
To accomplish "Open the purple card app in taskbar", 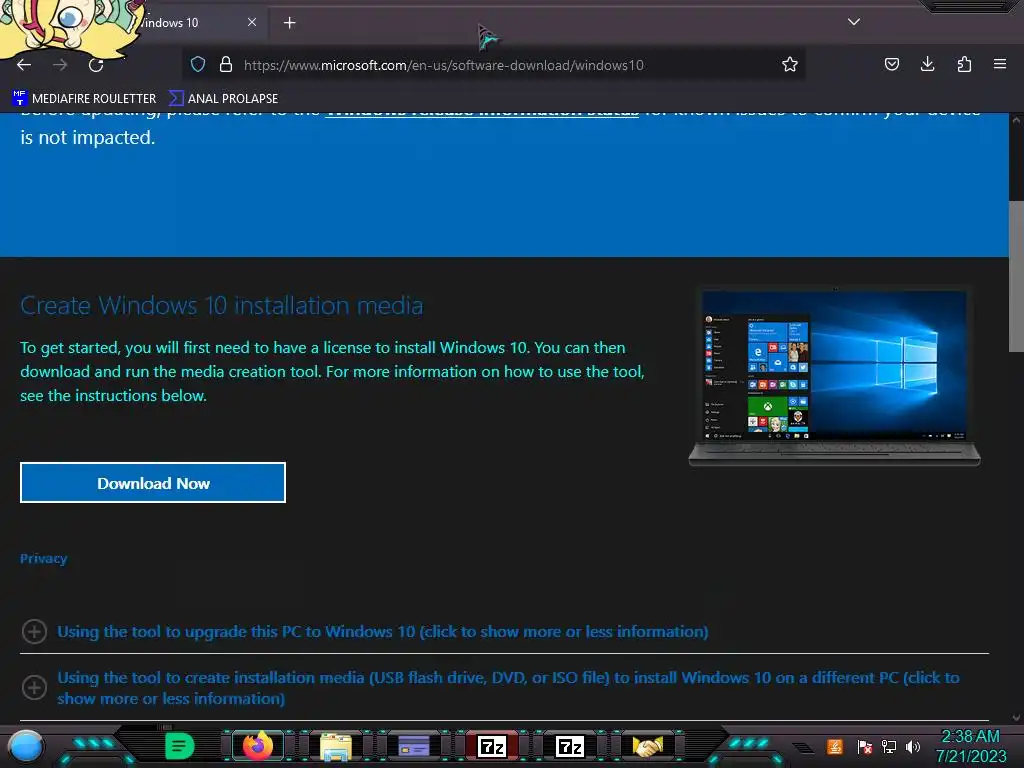I will tap(414, 746).
